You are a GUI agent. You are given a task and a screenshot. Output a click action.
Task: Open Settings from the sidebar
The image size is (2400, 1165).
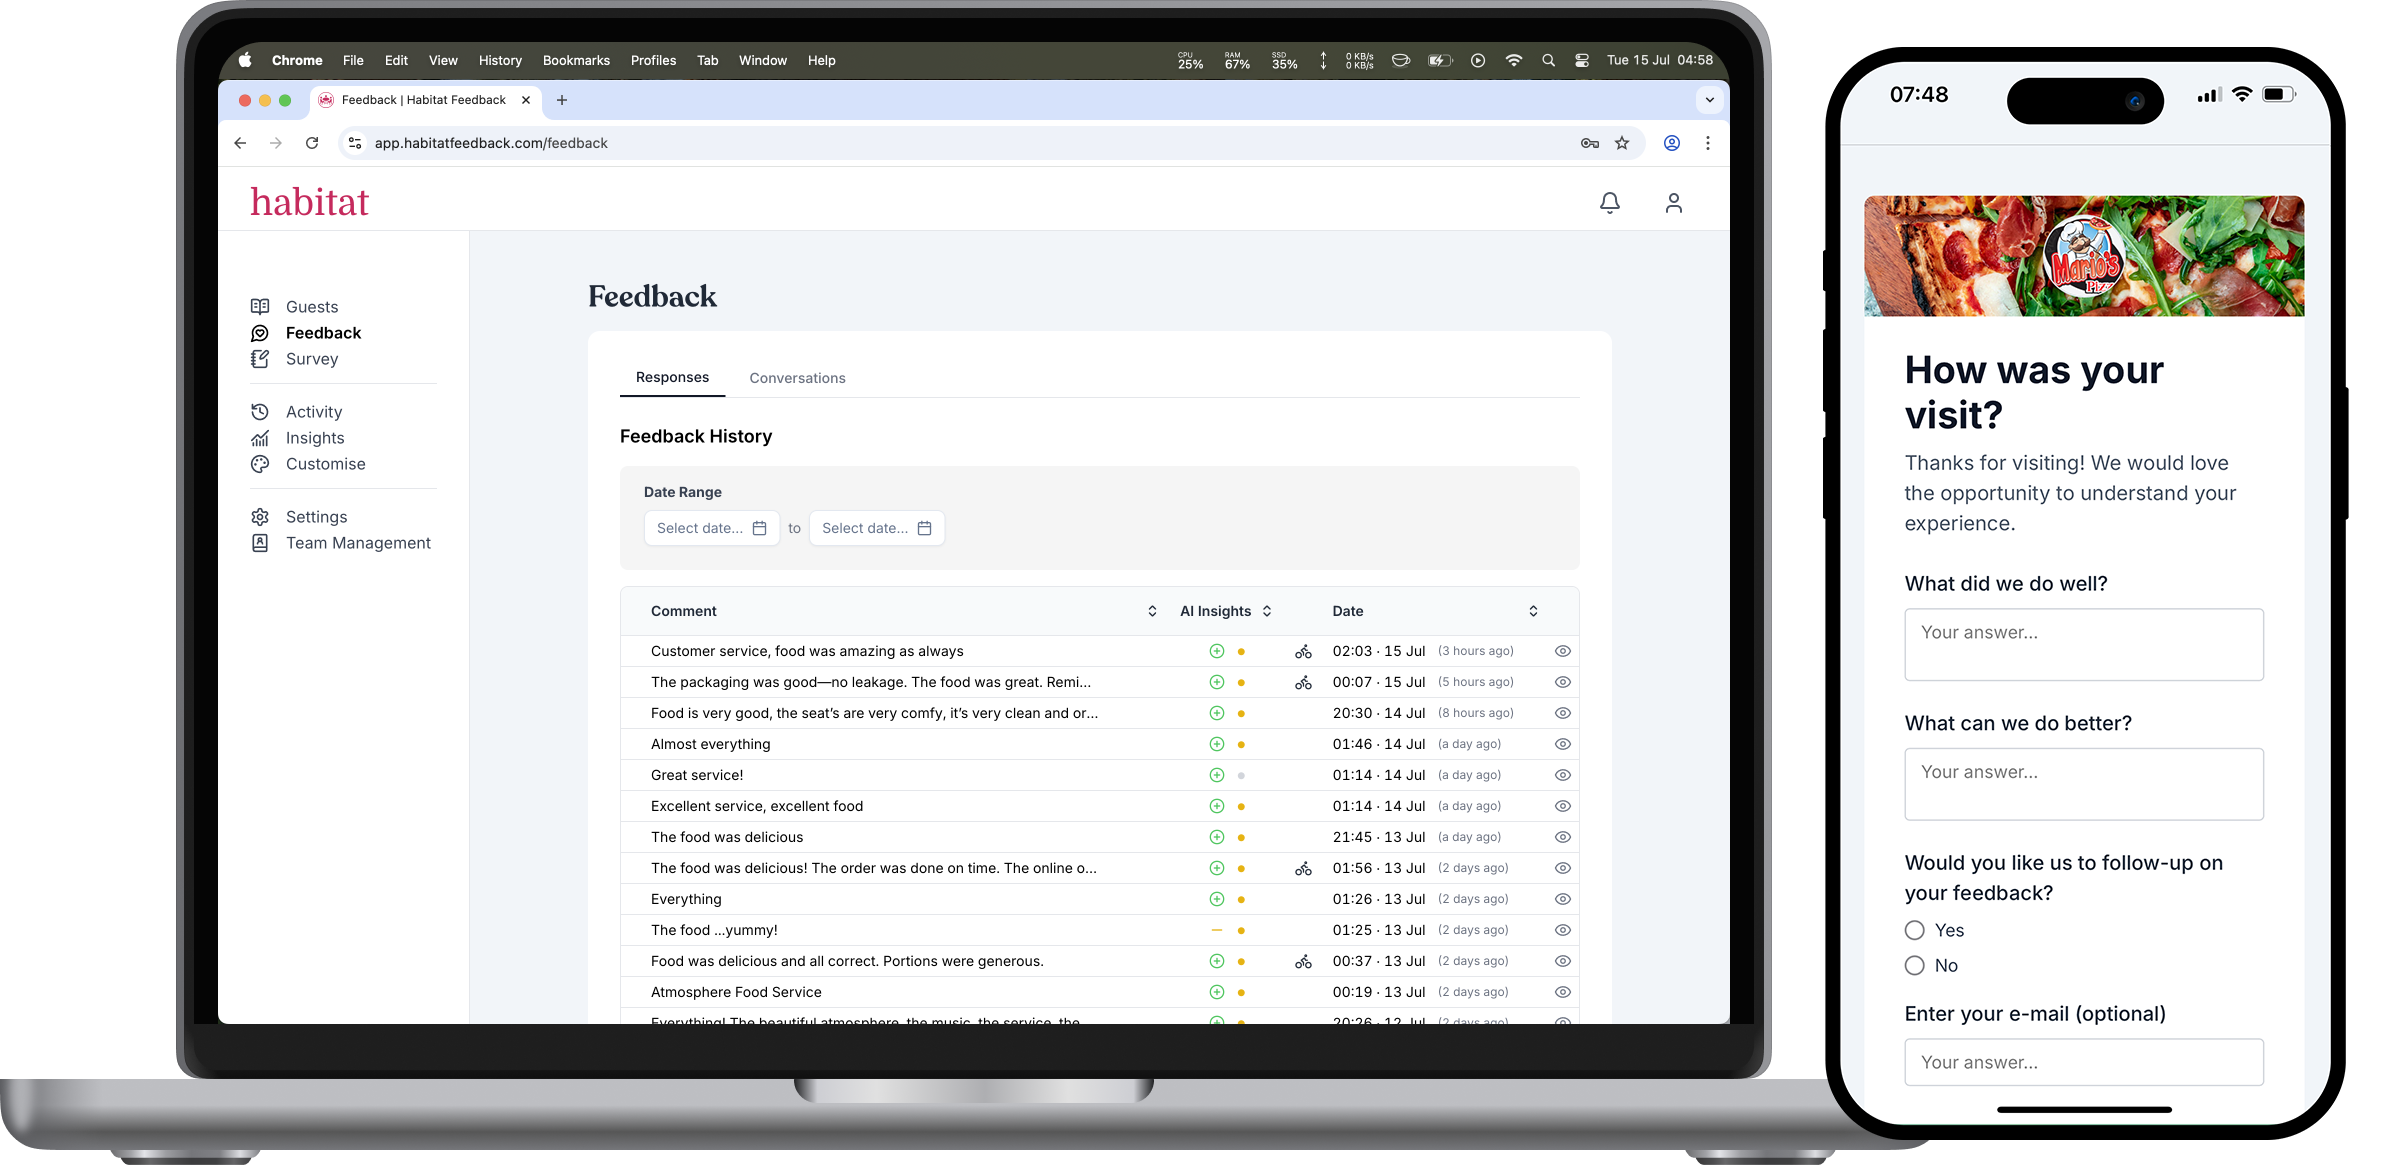(x=316, y=517)
